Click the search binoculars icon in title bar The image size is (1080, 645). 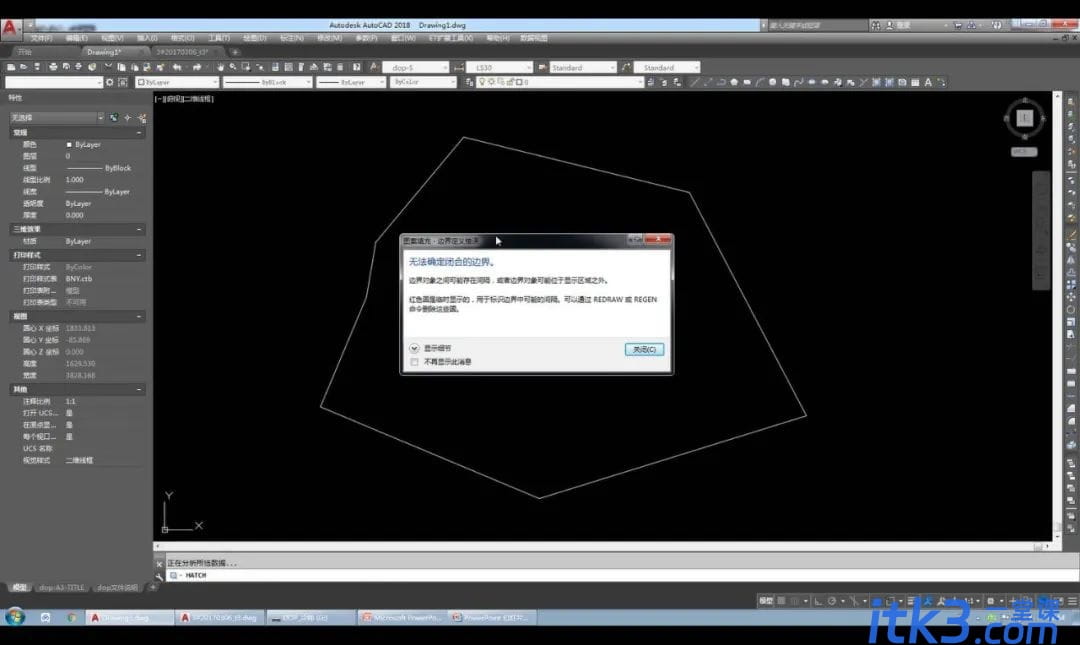pyautogui.click(x=875, y=25)
